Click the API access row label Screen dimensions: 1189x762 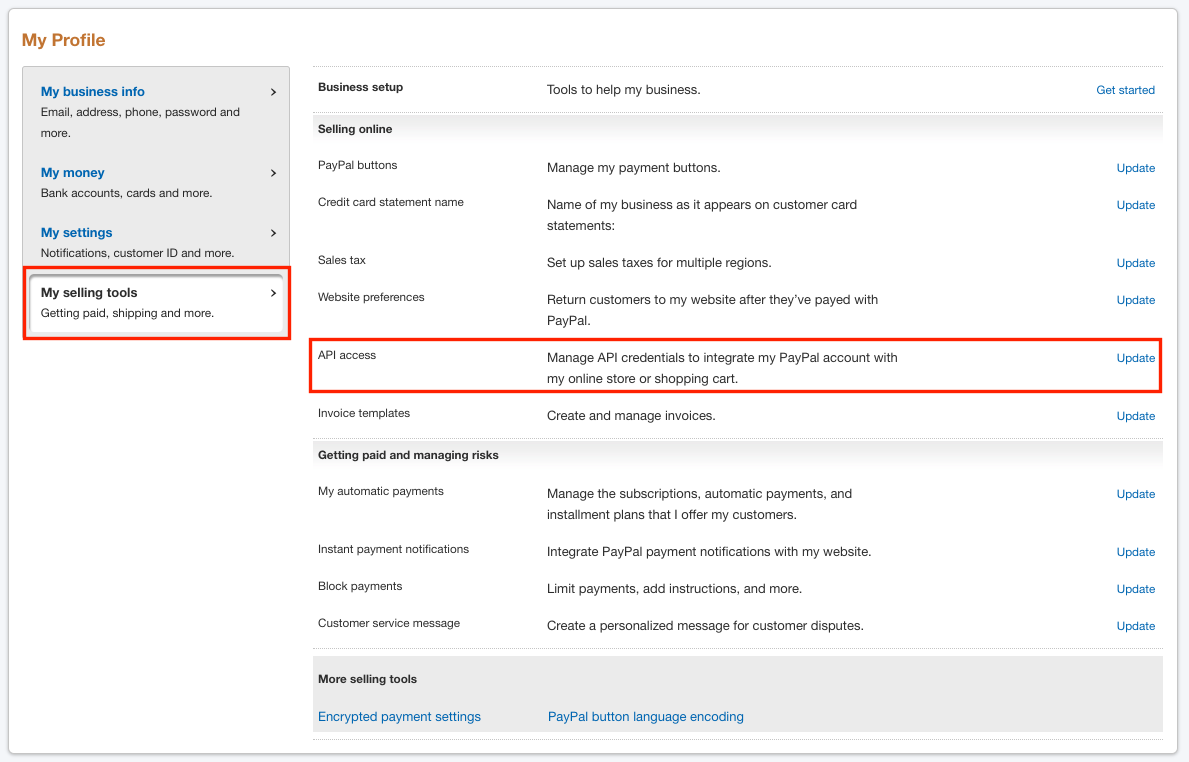[x=347, y=355]
